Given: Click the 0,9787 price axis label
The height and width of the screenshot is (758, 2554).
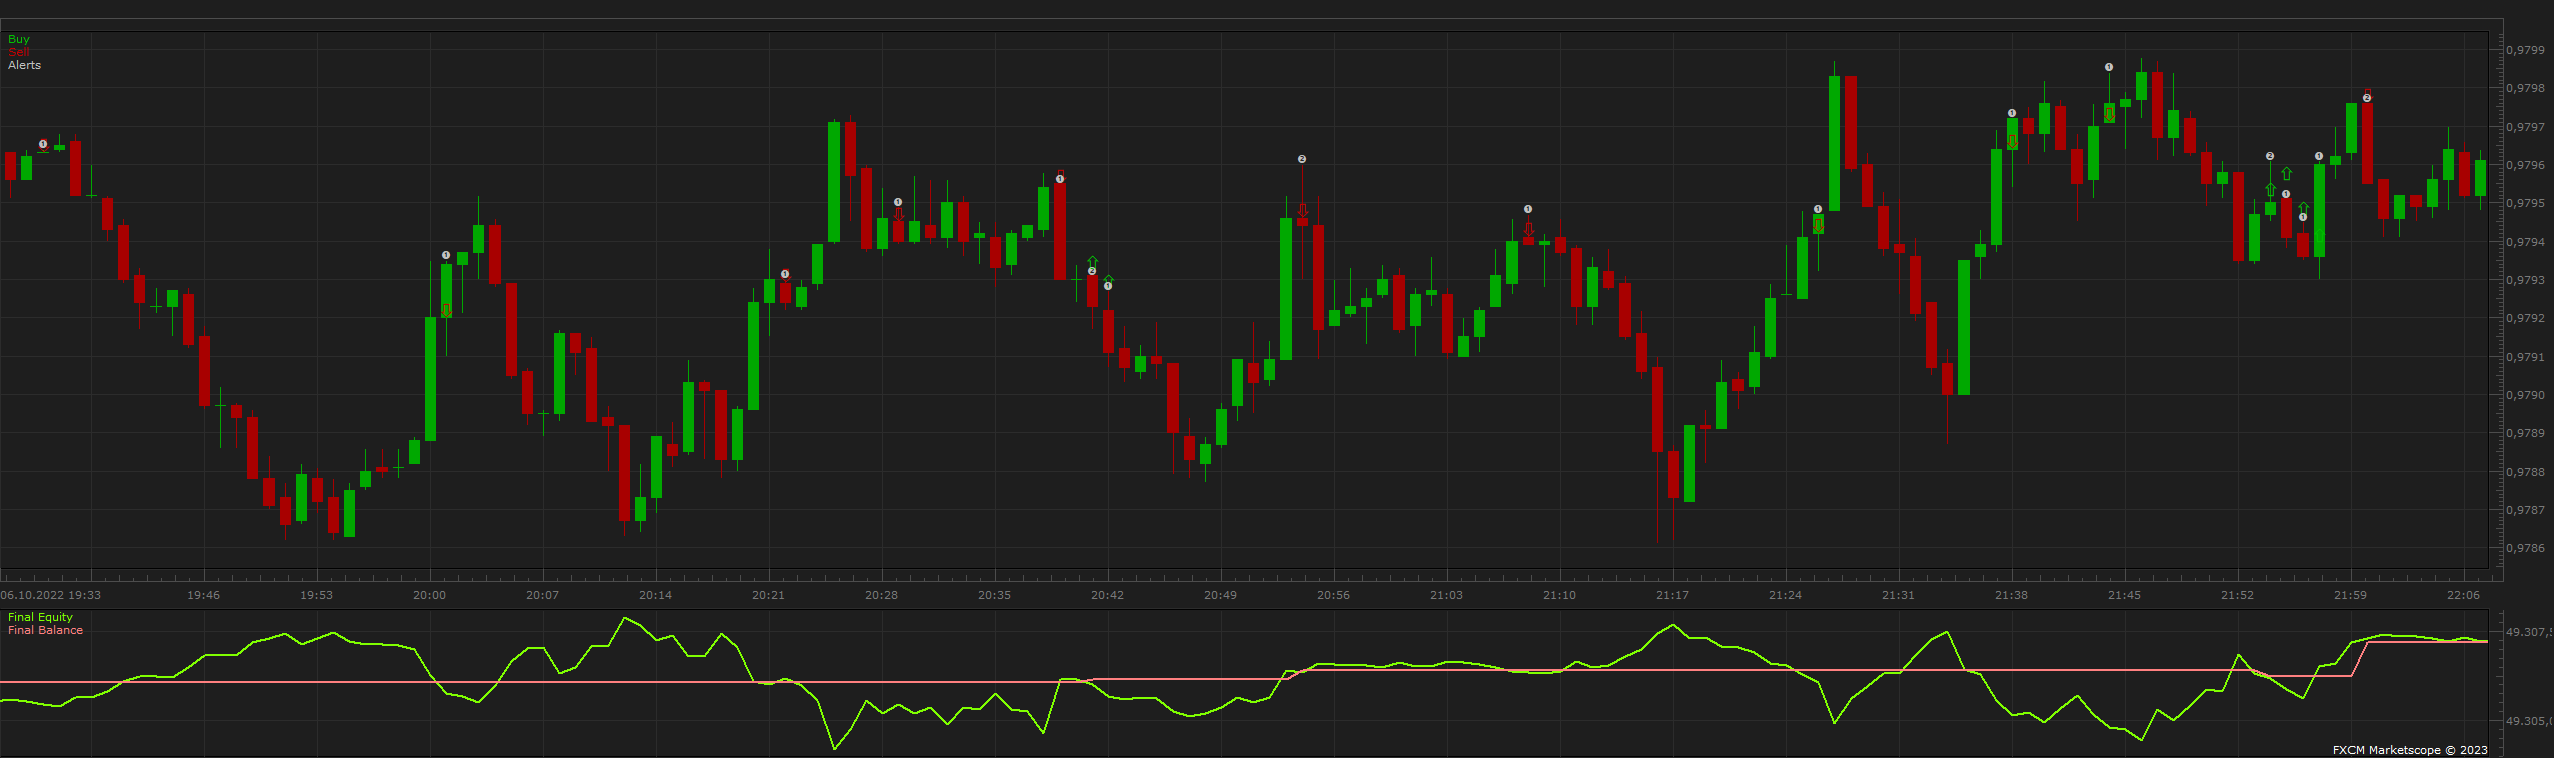Looking at the screenshot, I should 2525,510.
